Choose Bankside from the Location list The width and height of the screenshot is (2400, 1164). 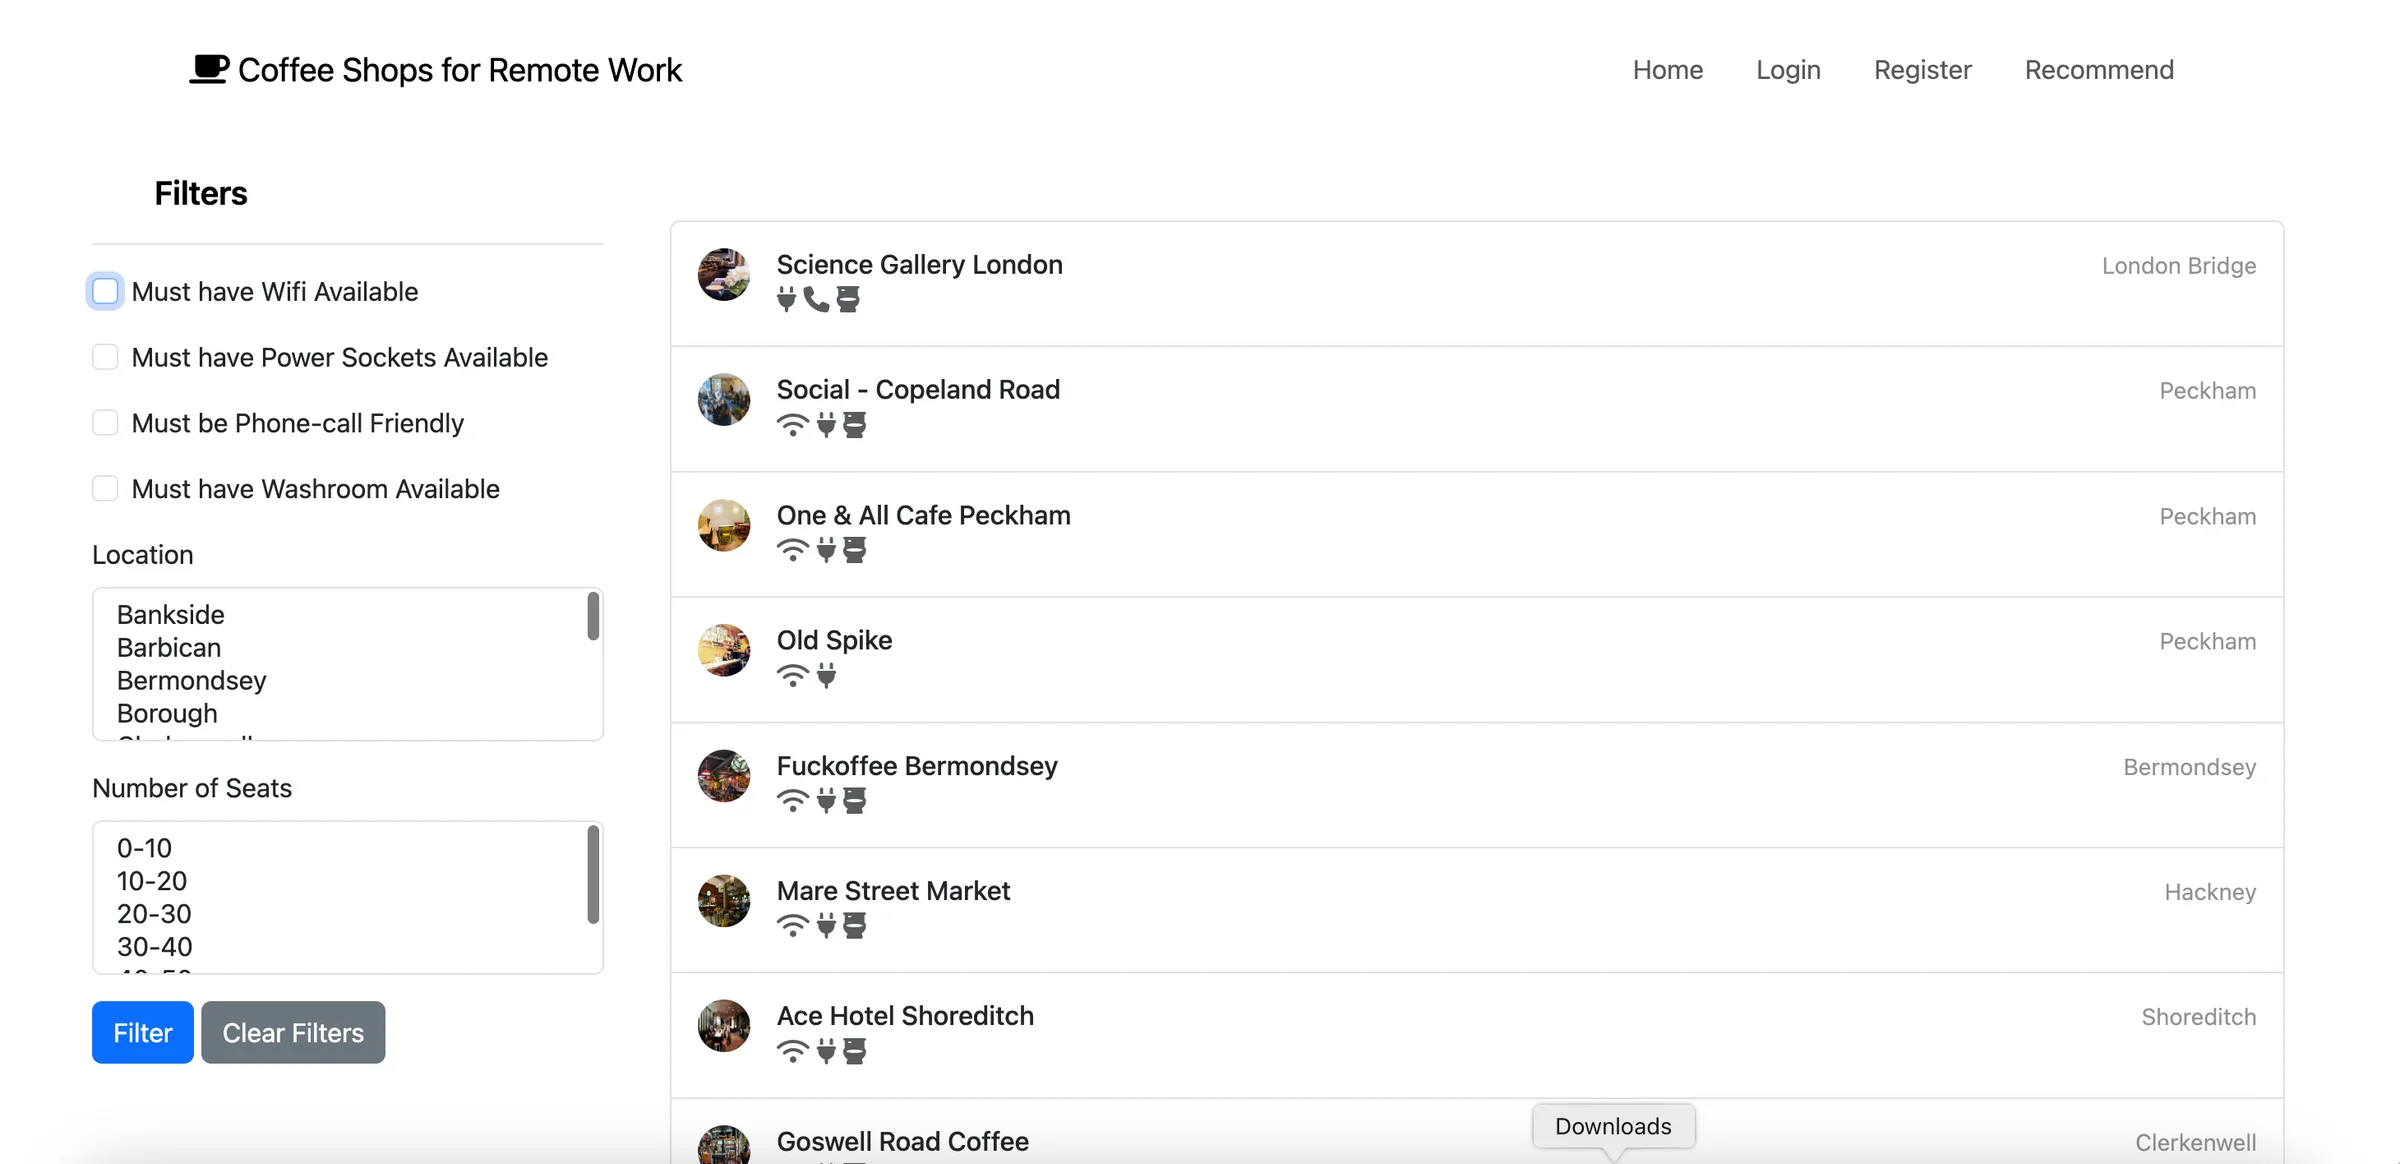(170, 614)
